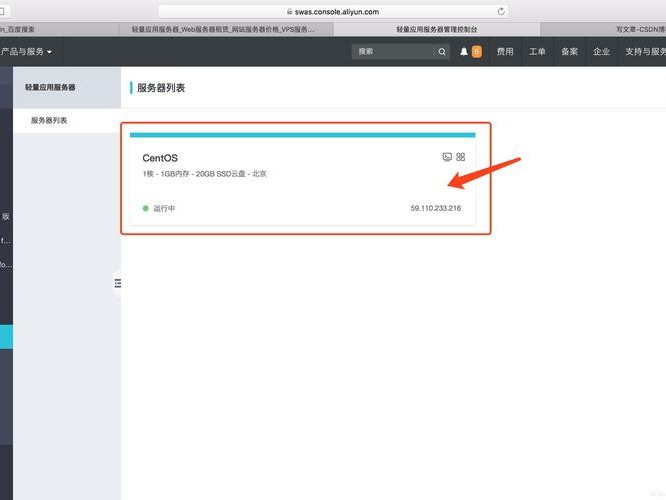Viewport: 666px width, 500px height.
Task: Select the highlighted cyan item in left rail
Action: point(6,337)
